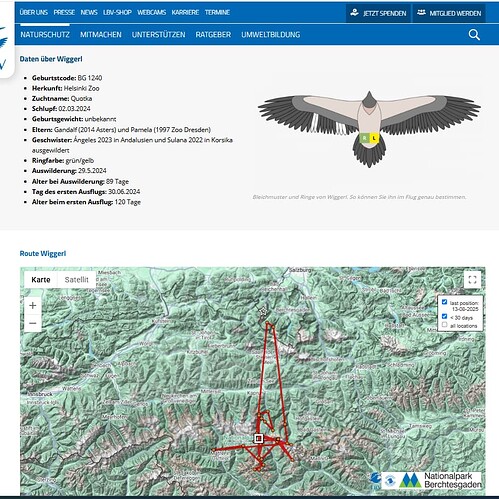Select the square last-position marker on map
The width and height of the screenshot is (499, 499).
pyautogui.click(x=258, y=438)
